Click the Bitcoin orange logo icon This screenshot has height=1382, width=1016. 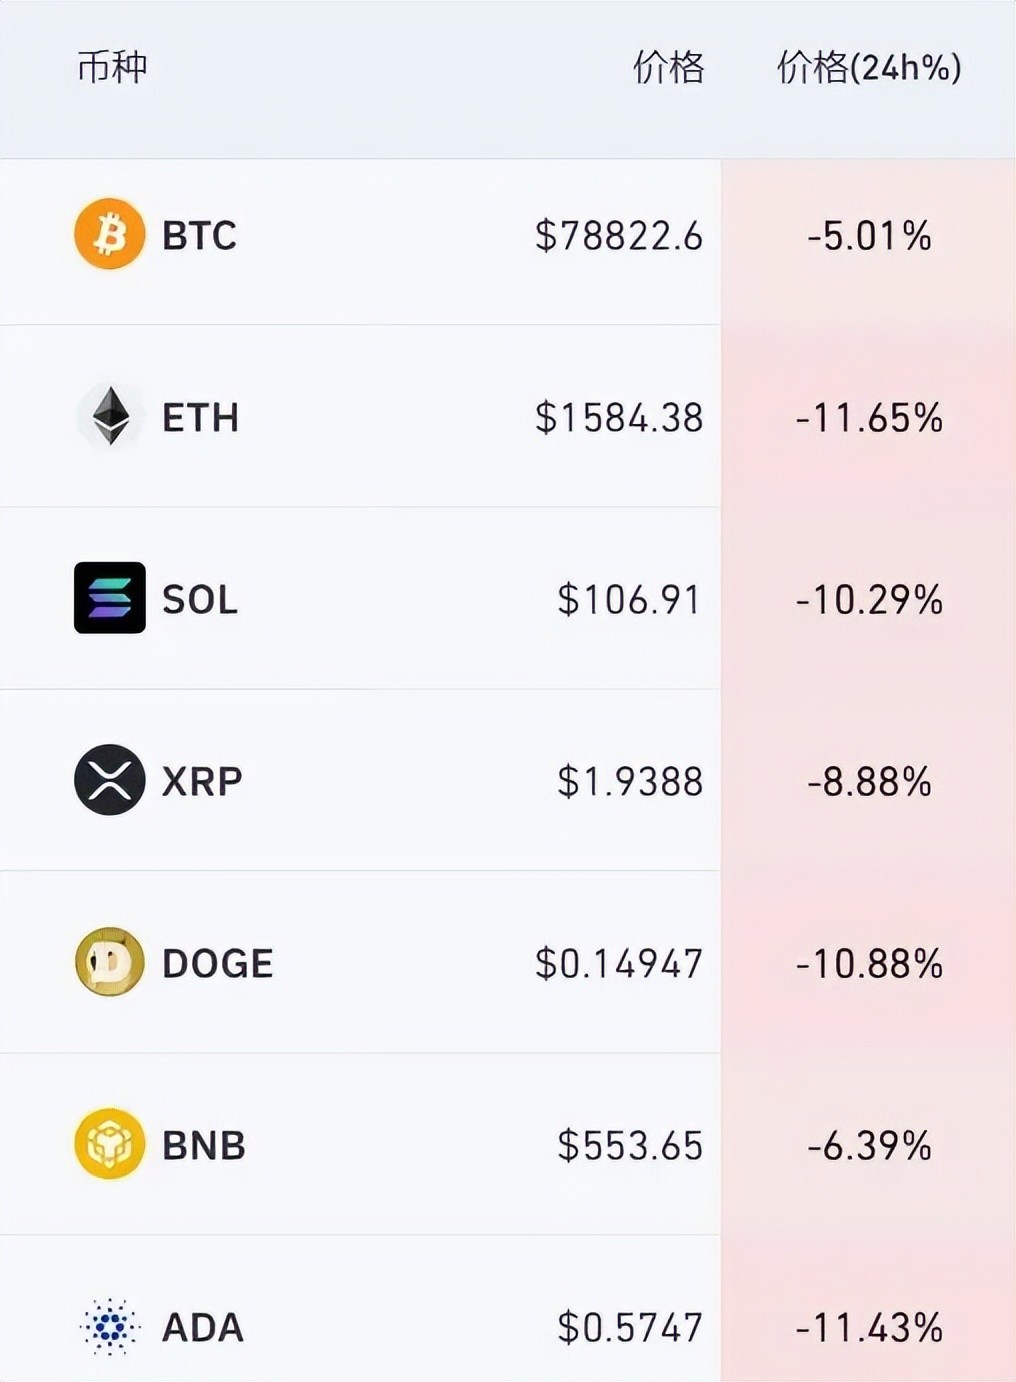coord(110,234)
